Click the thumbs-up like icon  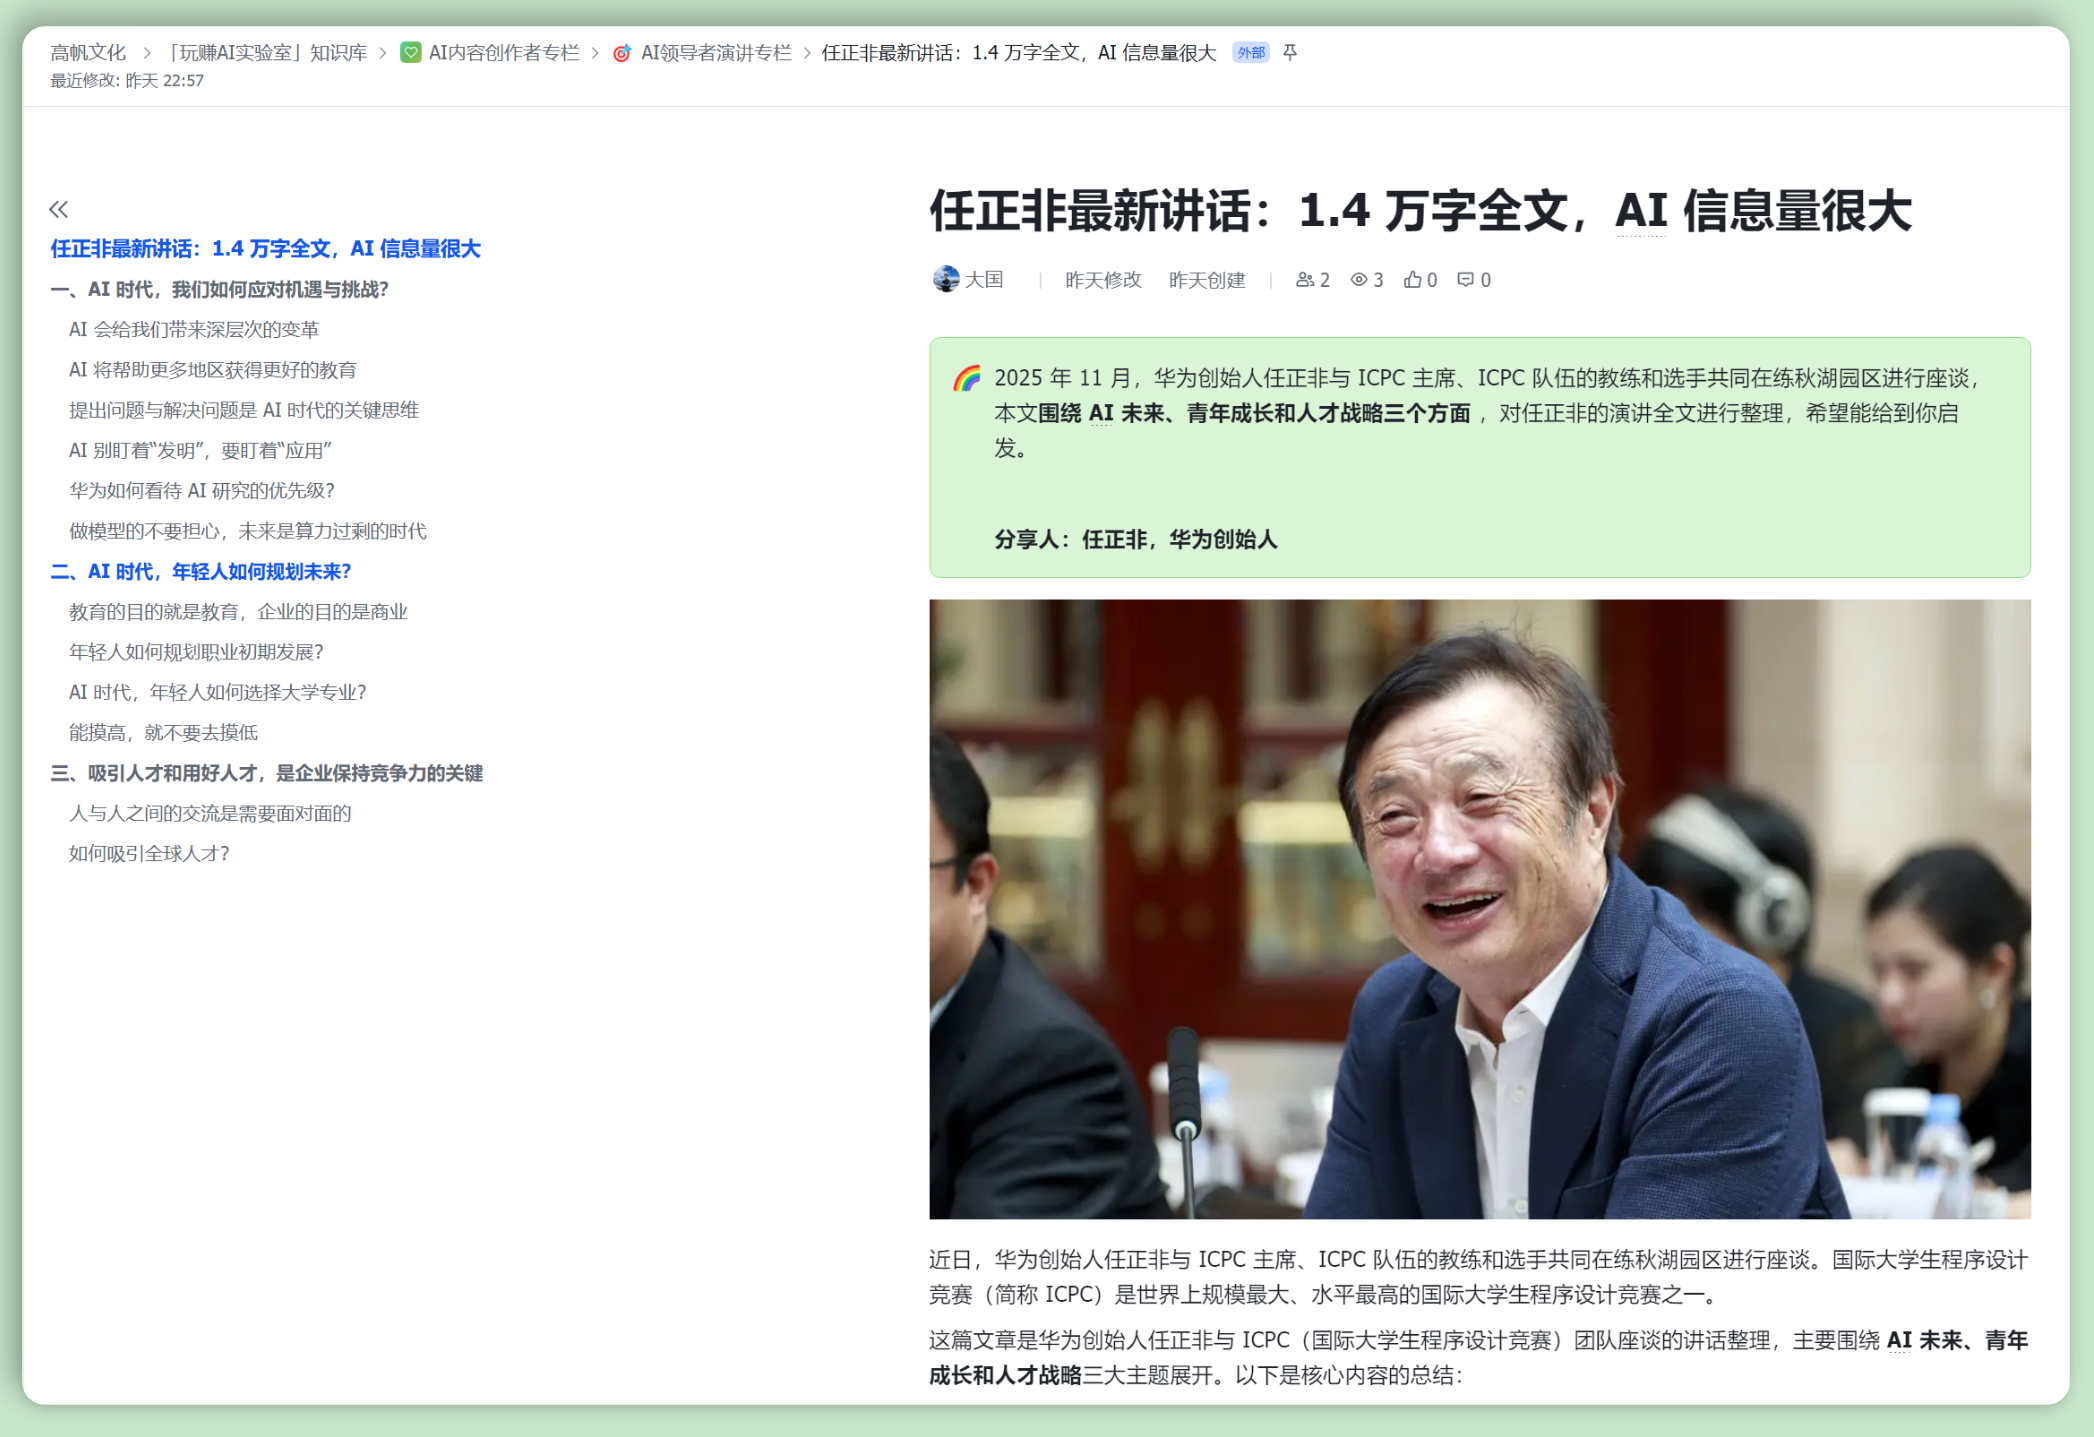pos(1412,280)
